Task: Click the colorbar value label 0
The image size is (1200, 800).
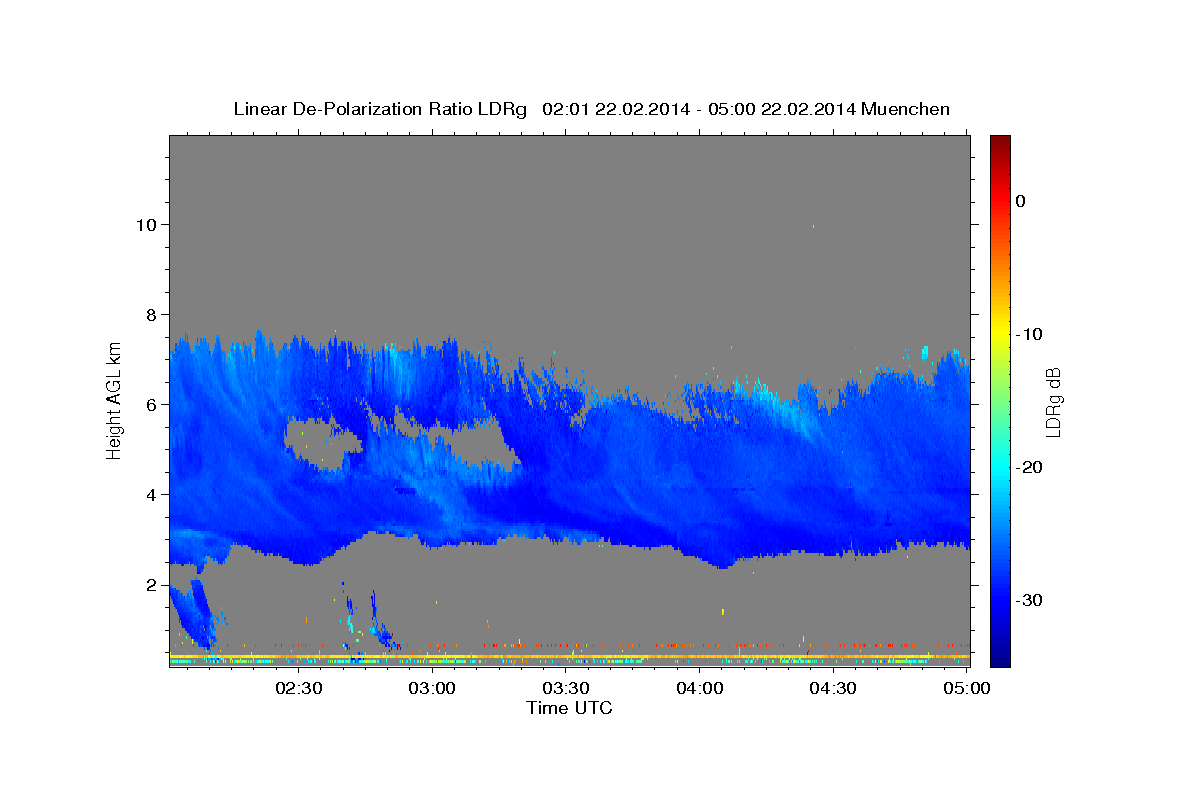Action: (x=1020, y=201)
